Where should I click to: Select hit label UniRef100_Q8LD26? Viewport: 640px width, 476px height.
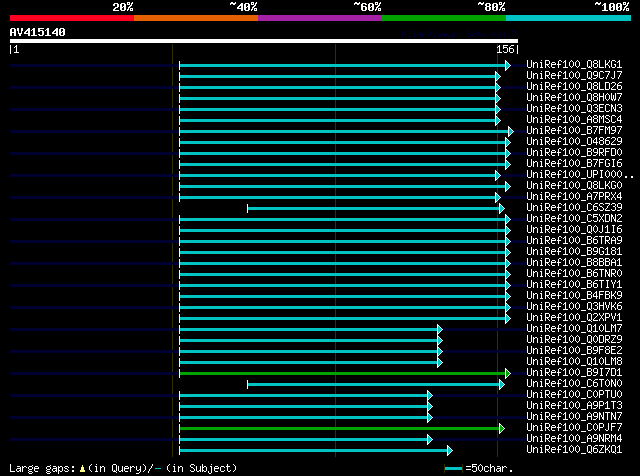click(x=574, y=87)
